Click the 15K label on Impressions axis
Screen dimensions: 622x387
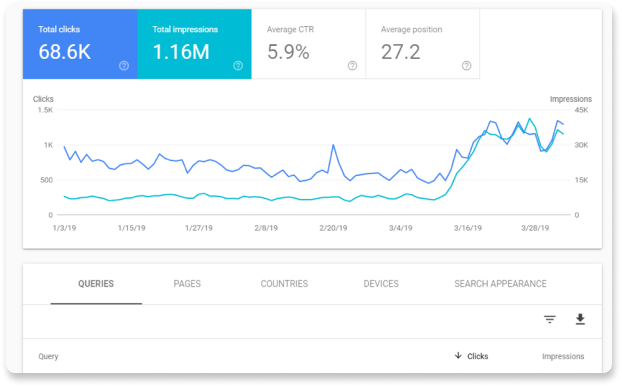tap(582, 180)
